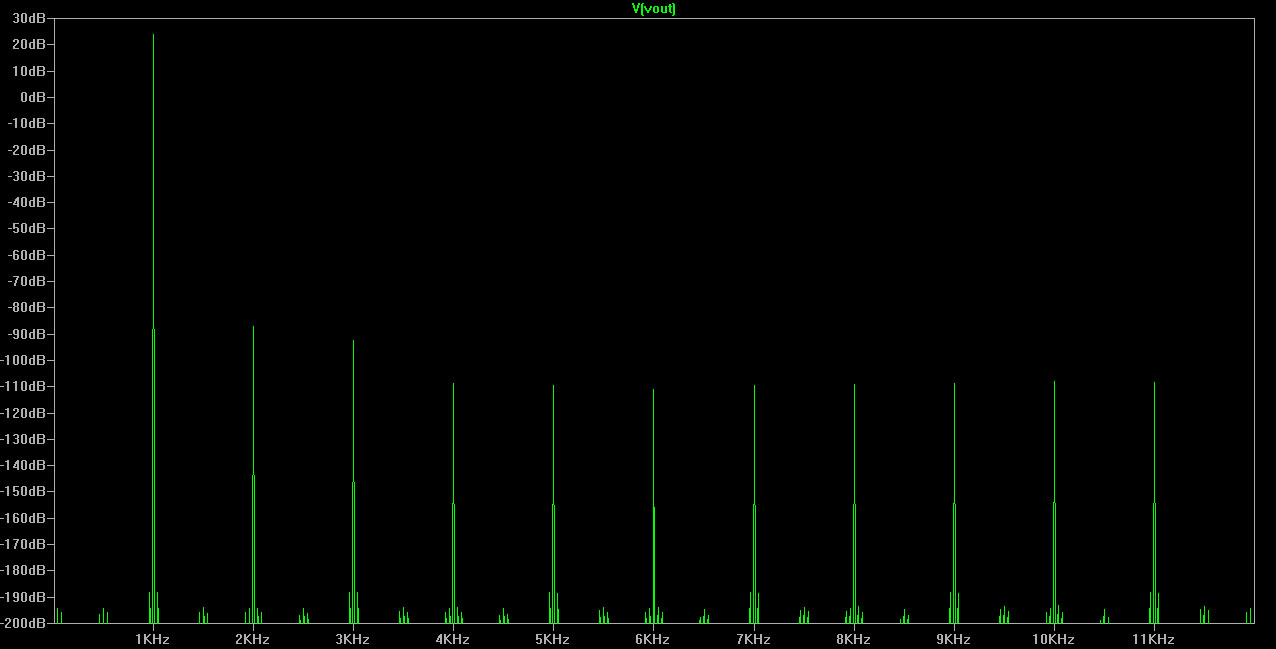This screenshot has height=649, width=1276.
Task: Click the -200dB vertical axis label
Action: (24, 622)
